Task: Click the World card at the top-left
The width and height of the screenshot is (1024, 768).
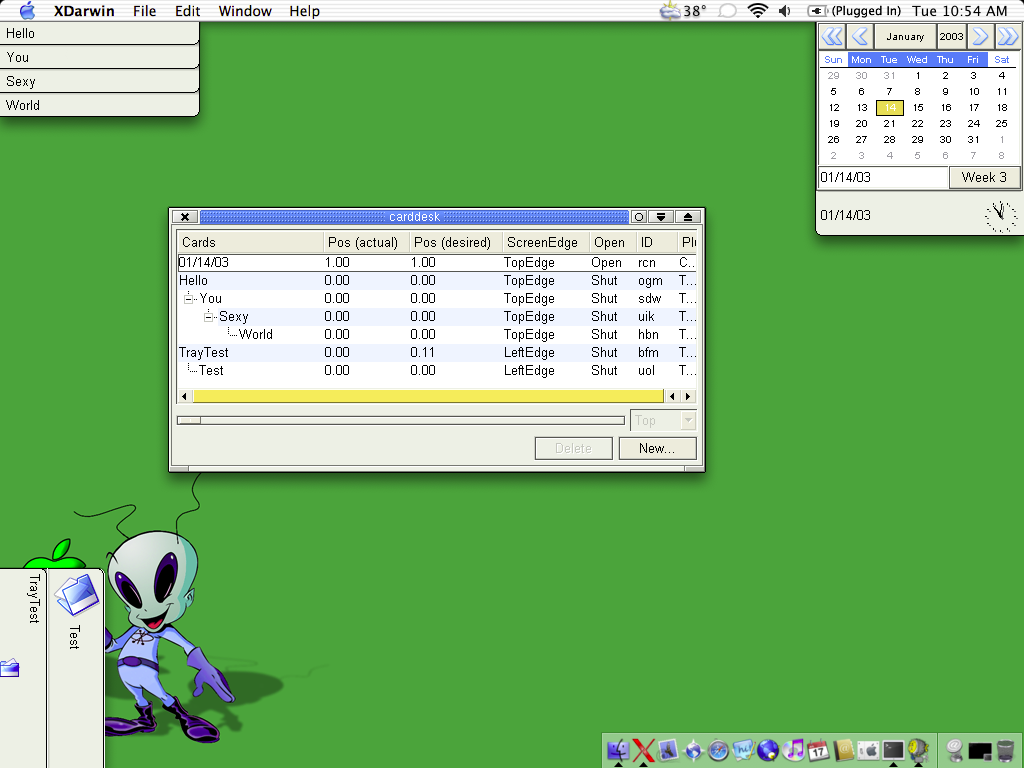Action: pyautogui.click(x=99, y=105)
